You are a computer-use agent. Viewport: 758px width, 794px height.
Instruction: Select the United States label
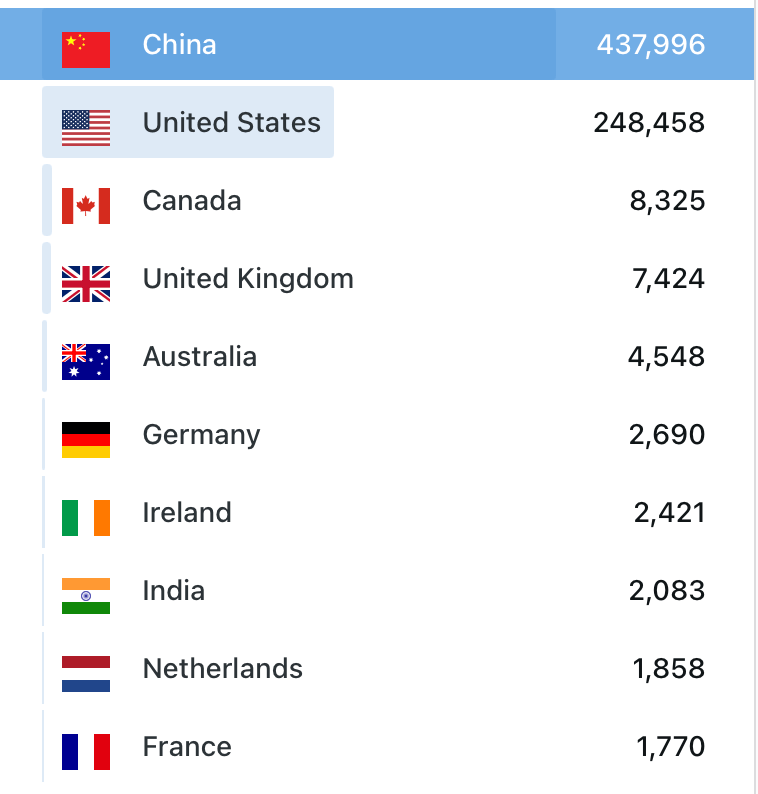[x=232, y=123]
